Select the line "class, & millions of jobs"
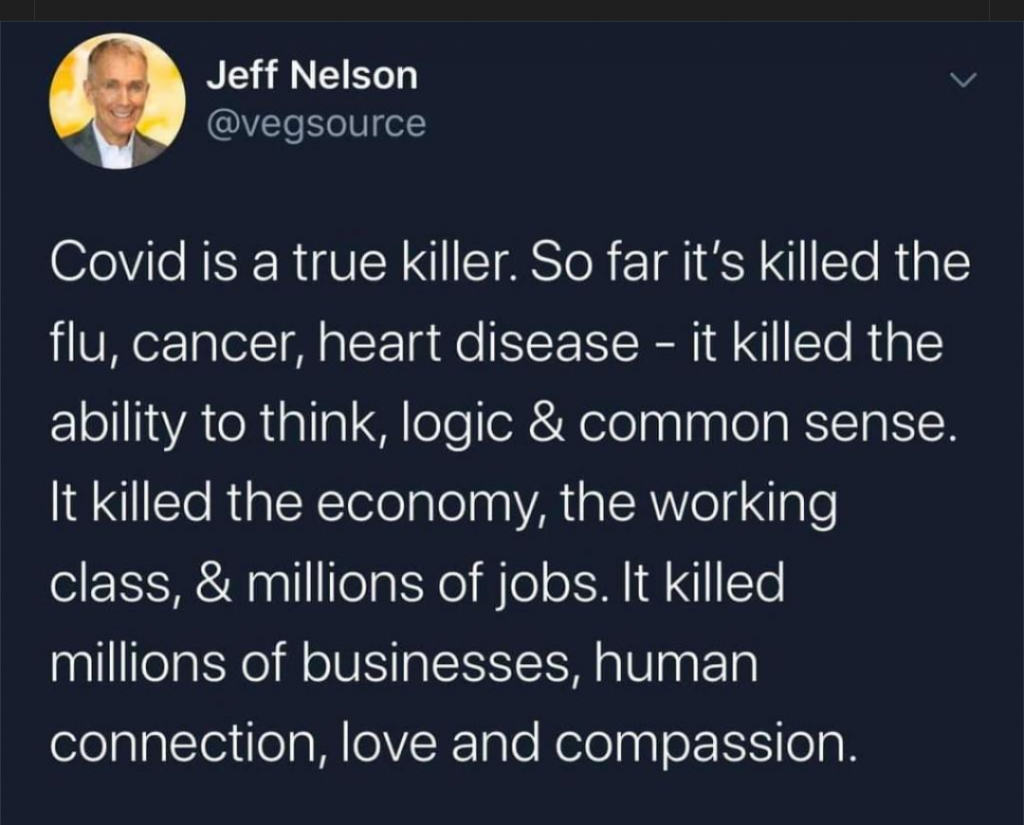This screenshot has height=825, width=1024. (x=417, y=585)
